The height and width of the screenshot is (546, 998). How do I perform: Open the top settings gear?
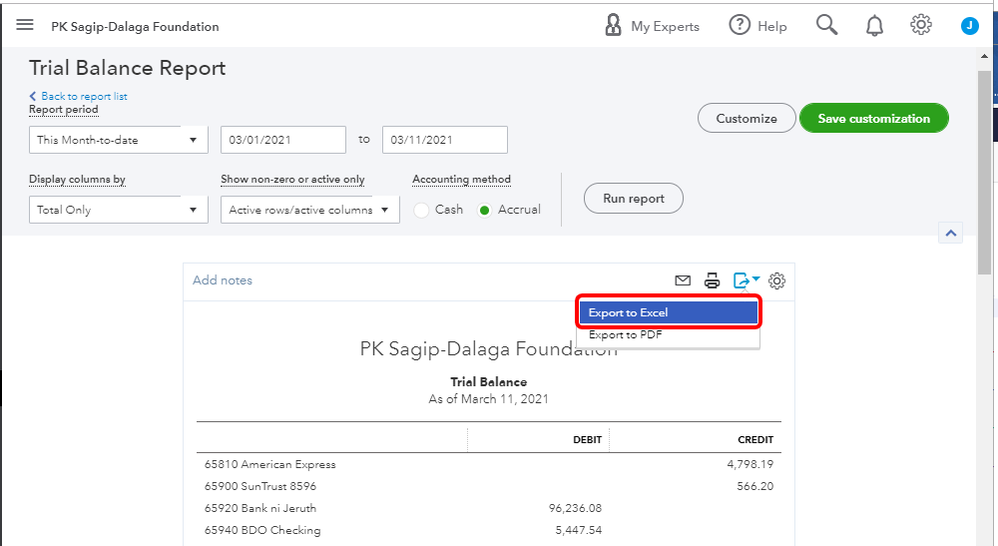click(921, 26)
